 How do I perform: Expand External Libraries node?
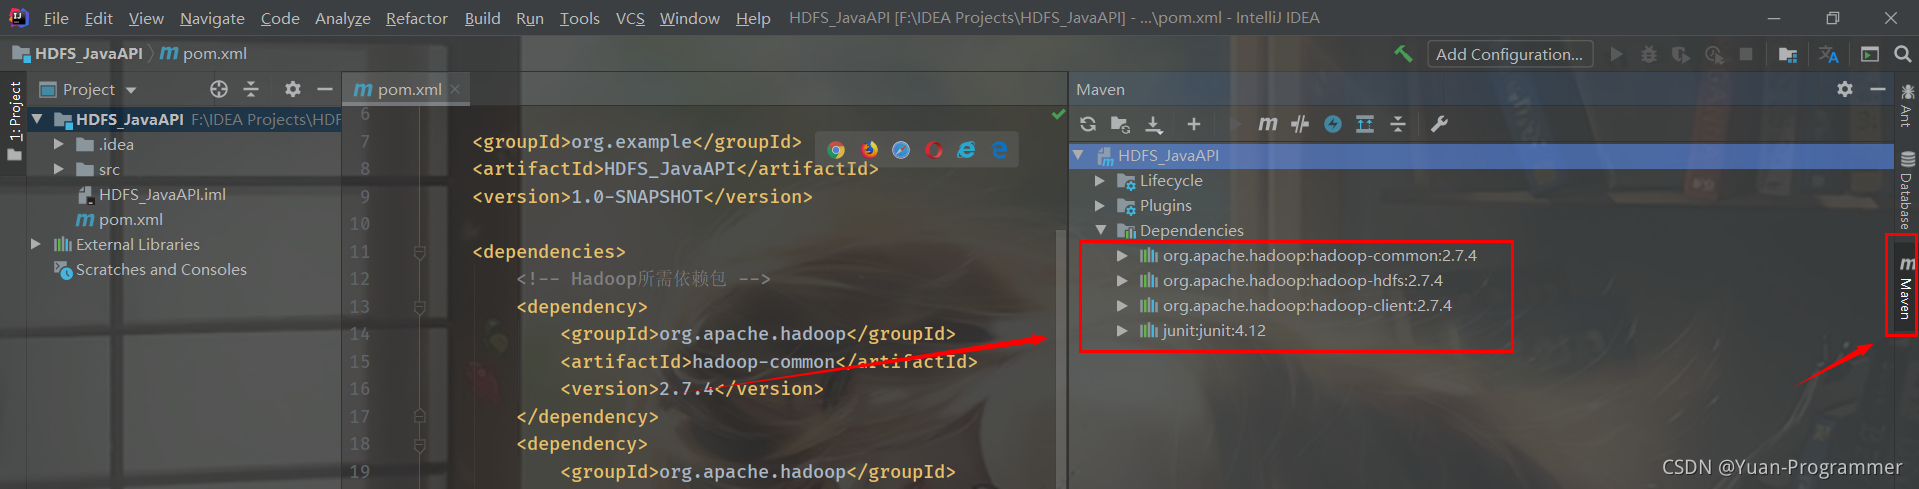click(x=36, y=244)
